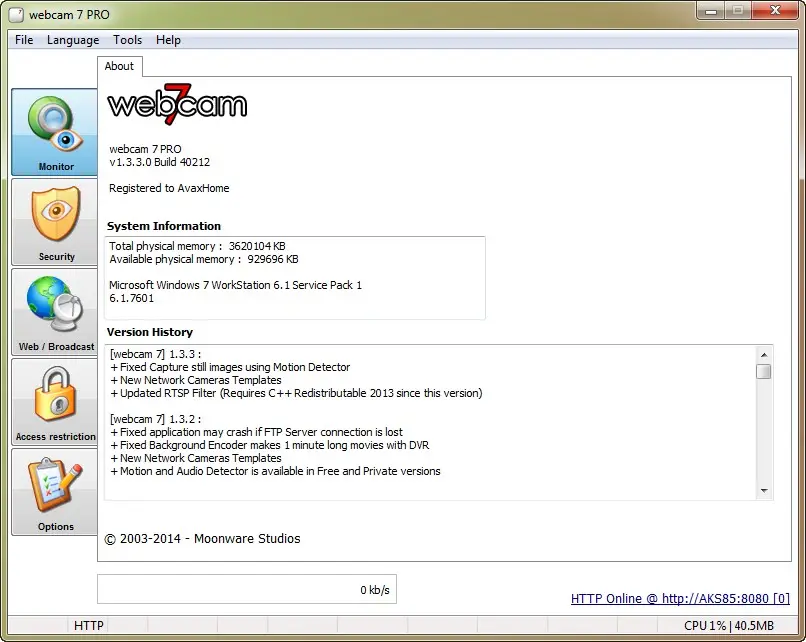Click the 6.1.7601 build number text

click(132, 298)
